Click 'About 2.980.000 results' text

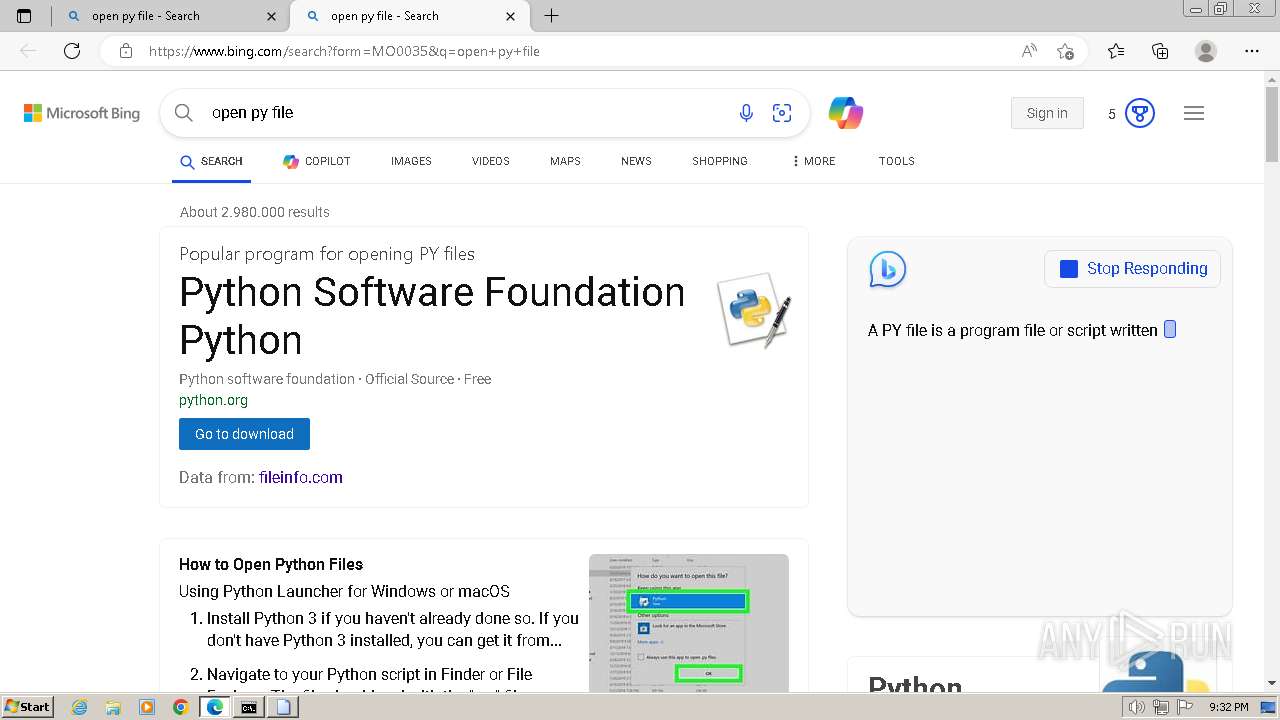pyautogui.click(x=255, y=212)
